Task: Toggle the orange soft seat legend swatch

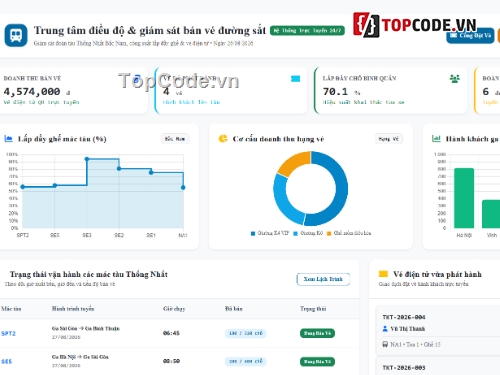Action: (x=329, y=233)
